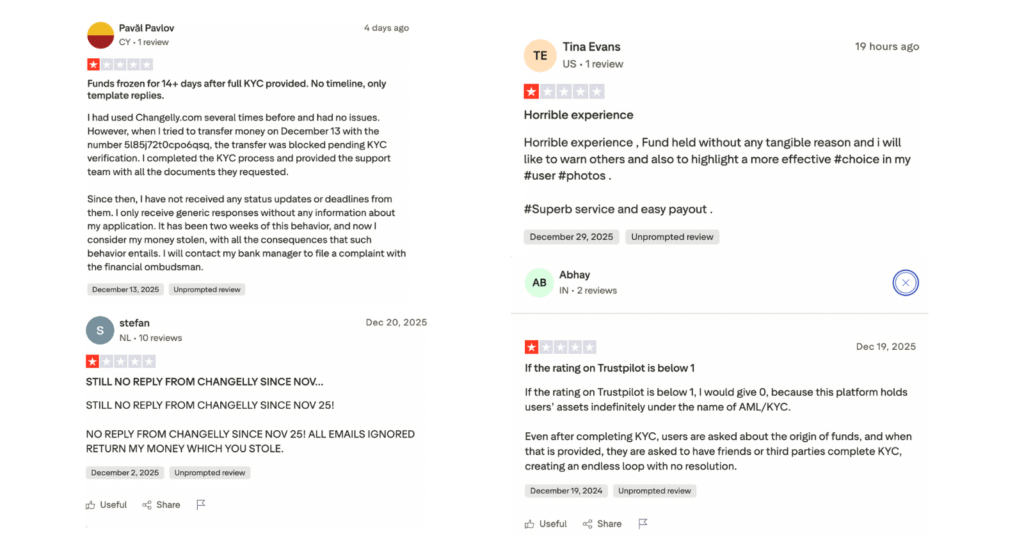
Task: Click stefan's gray S avatar
Action: (100, 330)
